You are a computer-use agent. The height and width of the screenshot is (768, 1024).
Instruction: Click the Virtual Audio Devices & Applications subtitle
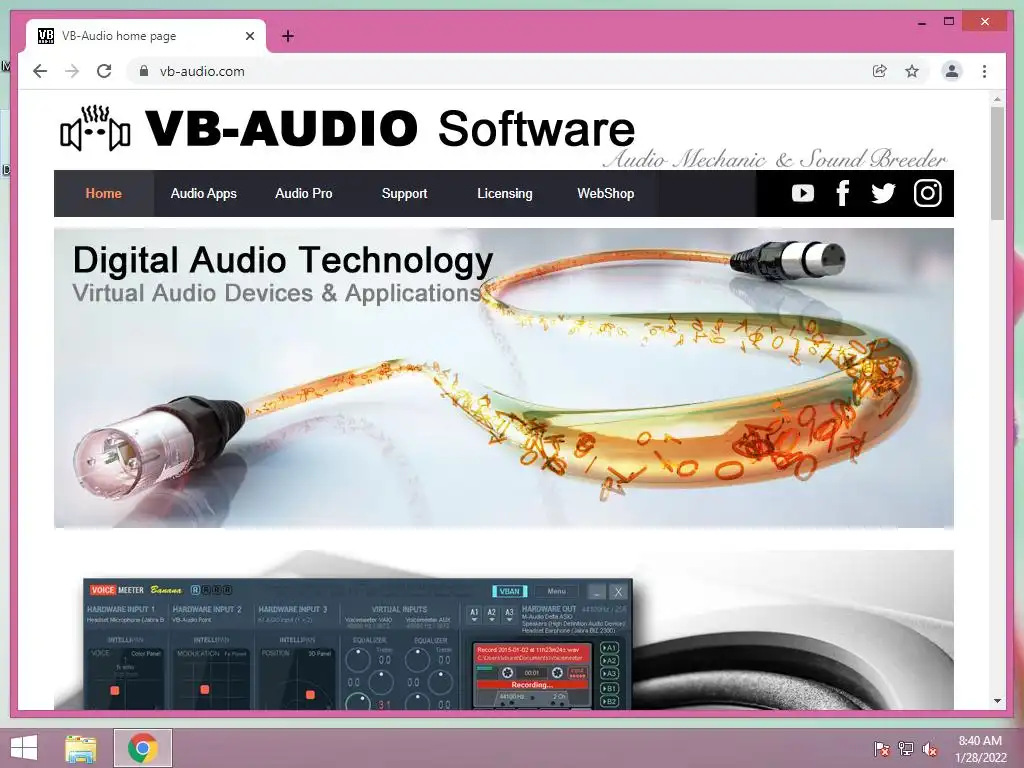tap(277, 293)
